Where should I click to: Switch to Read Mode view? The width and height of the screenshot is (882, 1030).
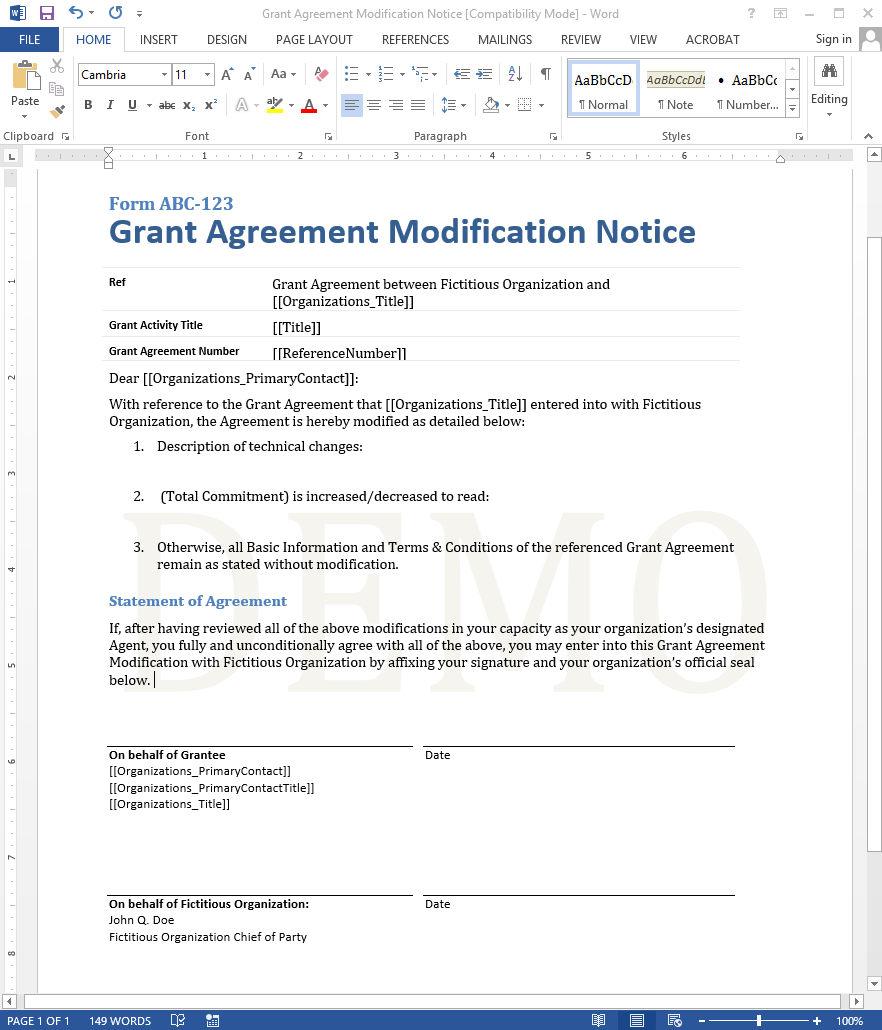coord(598,1020)
